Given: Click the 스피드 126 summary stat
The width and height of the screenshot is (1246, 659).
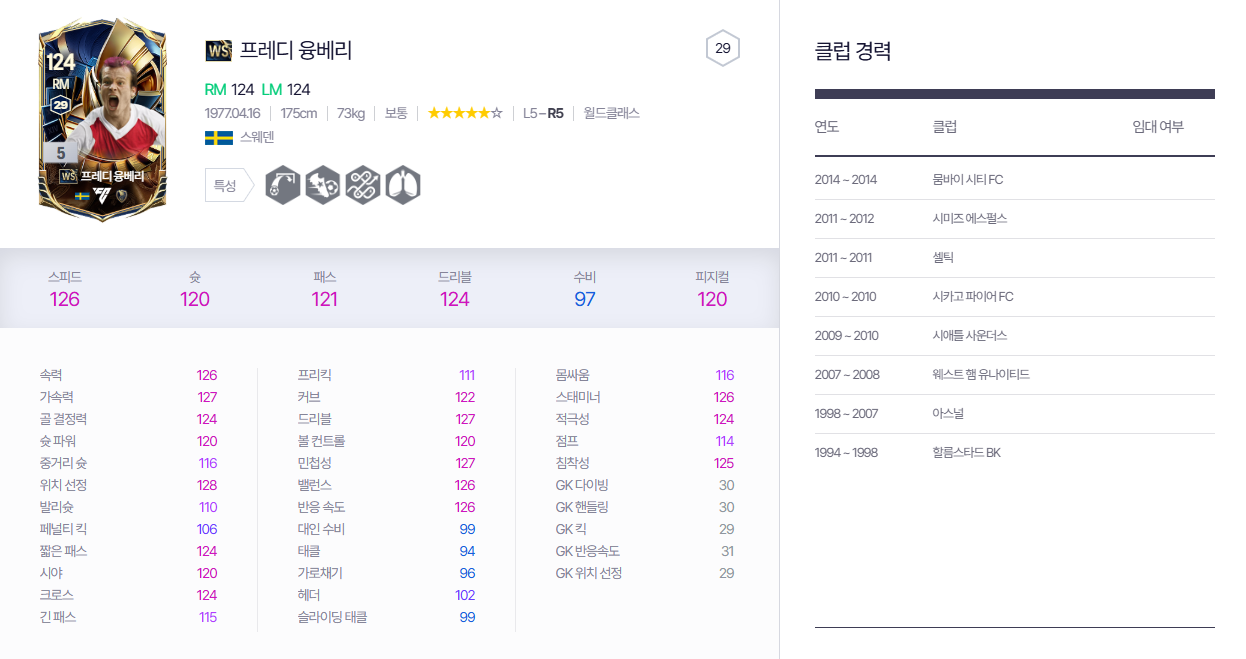Looking at the screenshot, I should point(64,289).
